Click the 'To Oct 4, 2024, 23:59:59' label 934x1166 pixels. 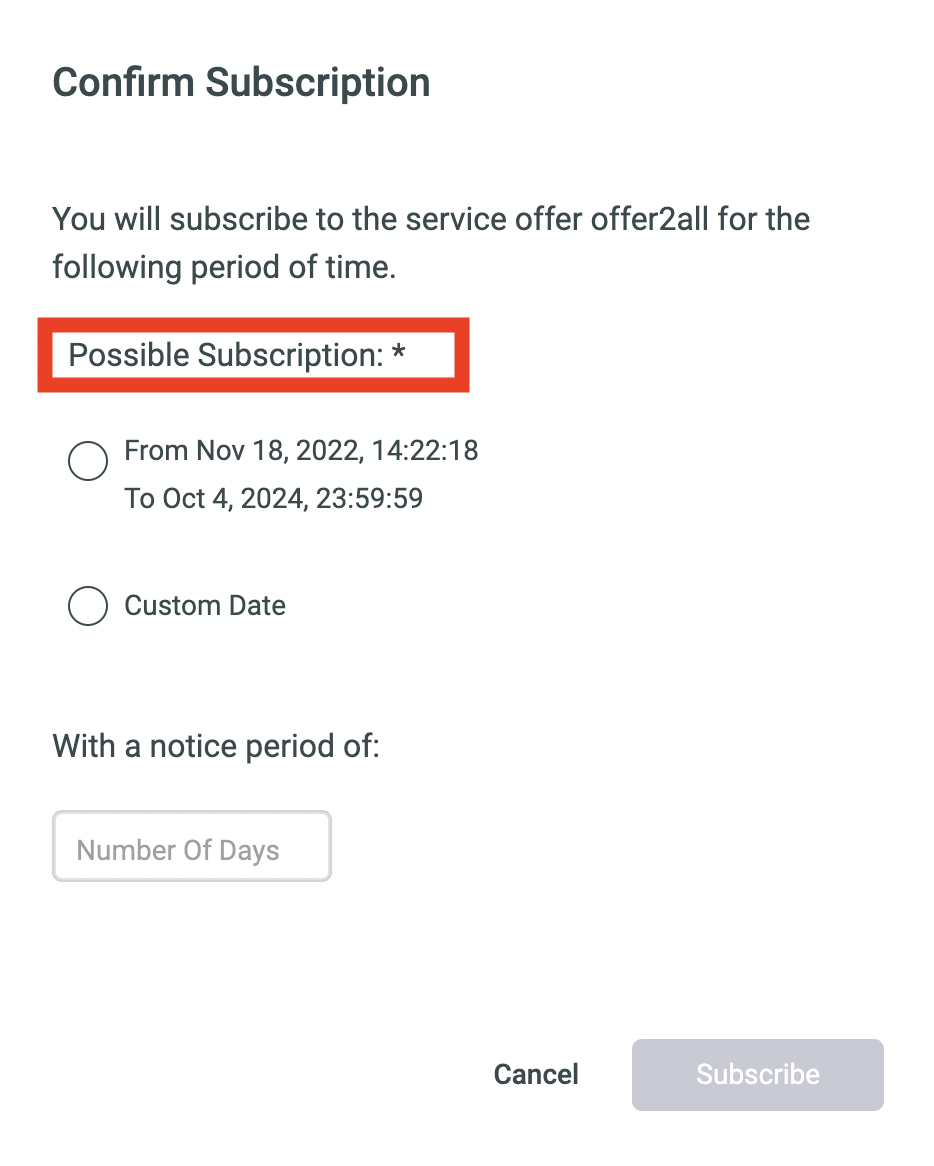click(x=274, y=498)
